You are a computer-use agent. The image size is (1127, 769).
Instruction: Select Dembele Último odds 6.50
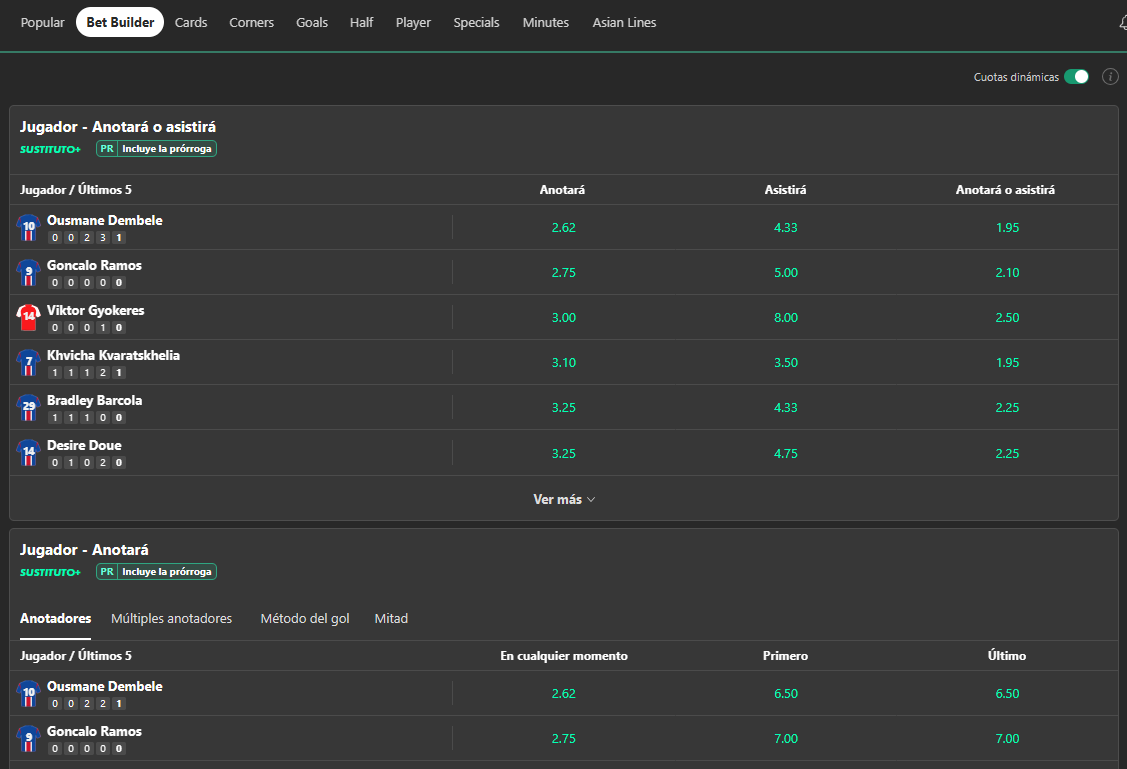point(1007,694)
